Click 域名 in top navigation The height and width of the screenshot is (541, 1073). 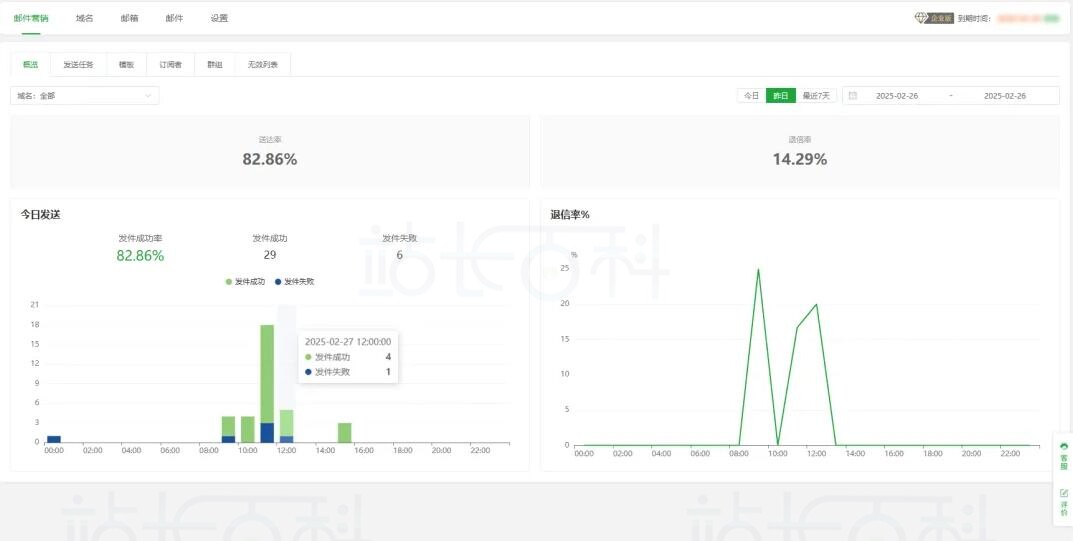pos(84,18)
